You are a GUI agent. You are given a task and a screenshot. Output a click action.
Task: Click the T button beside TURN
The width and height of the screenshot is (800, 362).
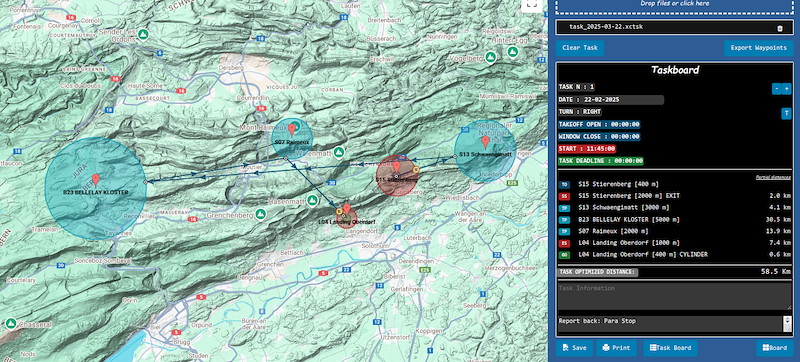pyautogui.click(x=786, y=113)
